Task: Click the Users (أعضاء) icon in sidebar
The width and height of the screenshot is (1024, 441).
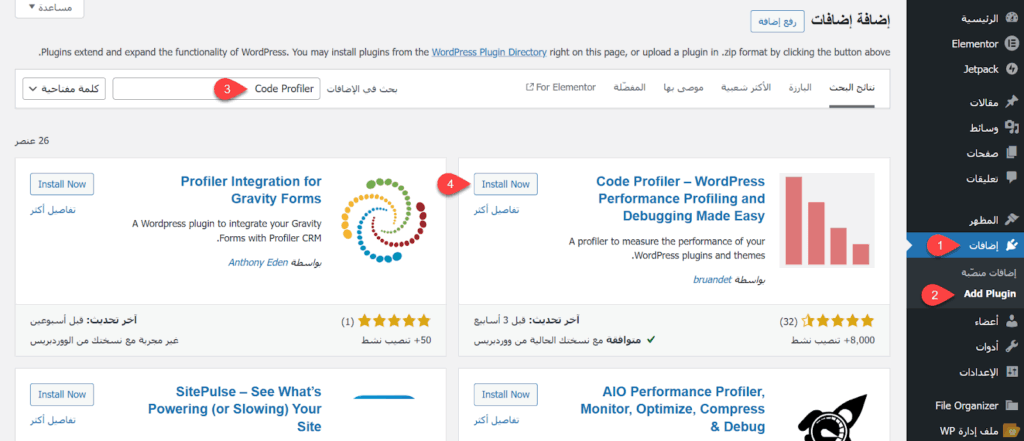Action: (1011, 321)
